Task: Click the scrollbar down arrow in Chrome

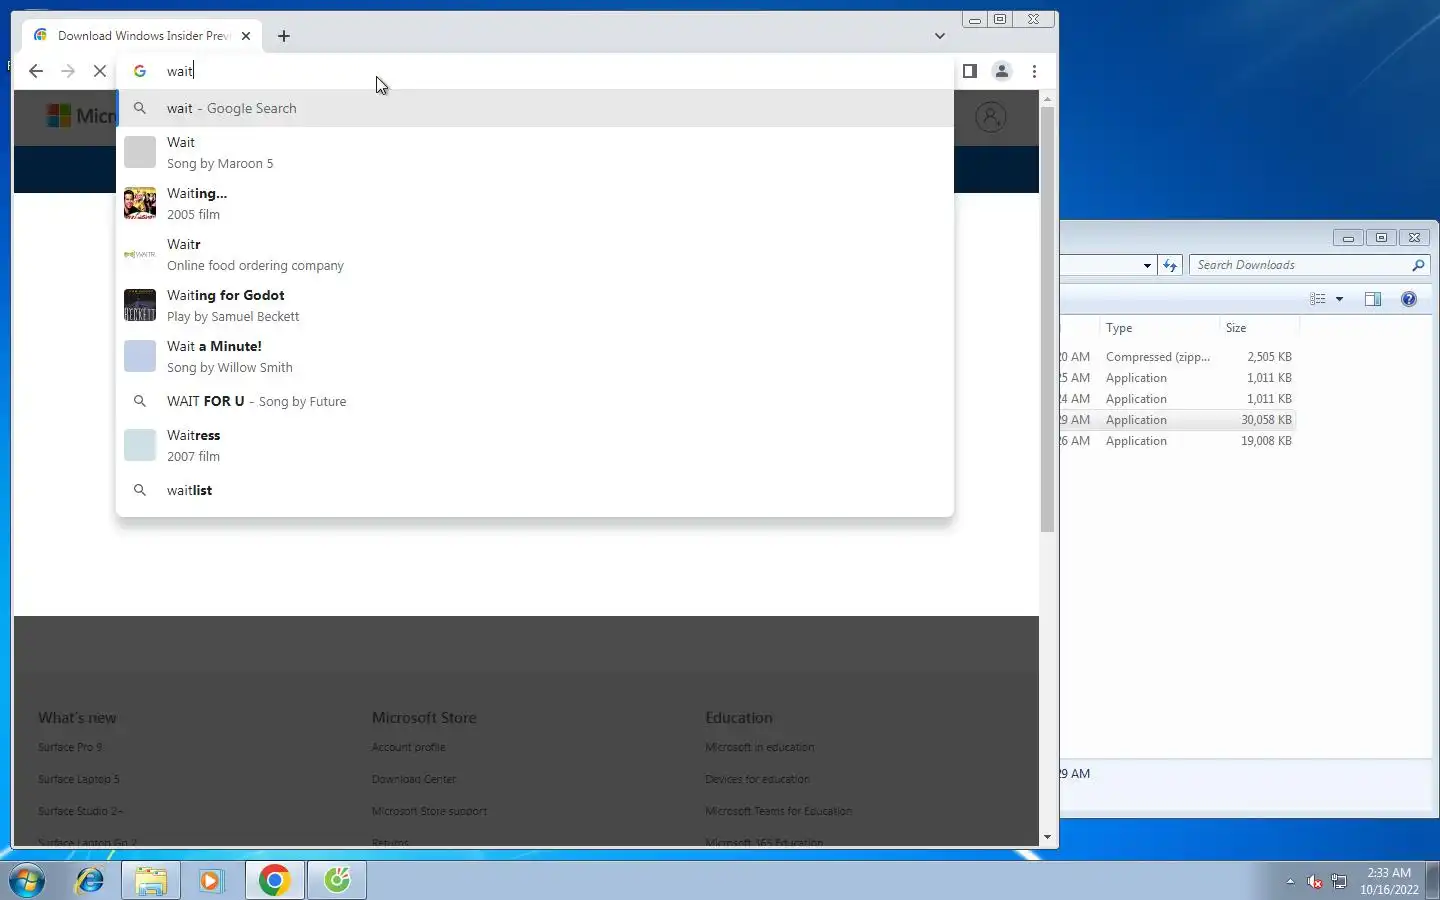Action: click(1047, 837)
